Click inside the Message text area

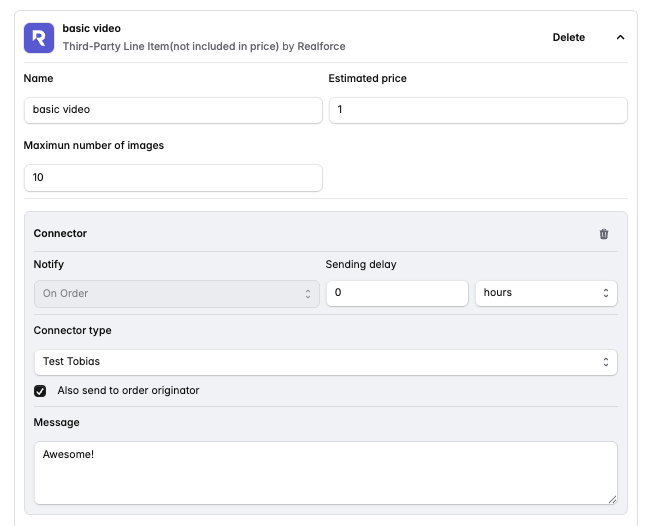tap(325, 472)
